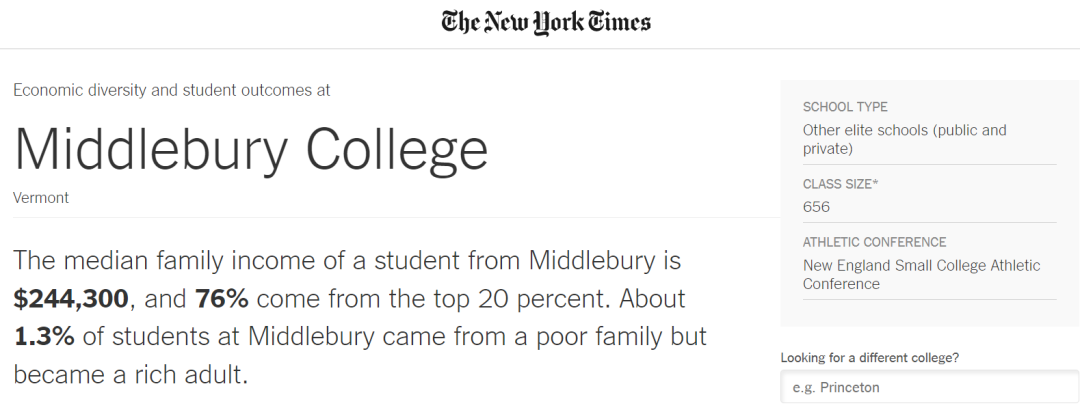The height and width of the screenshot is (410, 1080).
Task: Click The New York Times logo
Action: click(546, 22)
